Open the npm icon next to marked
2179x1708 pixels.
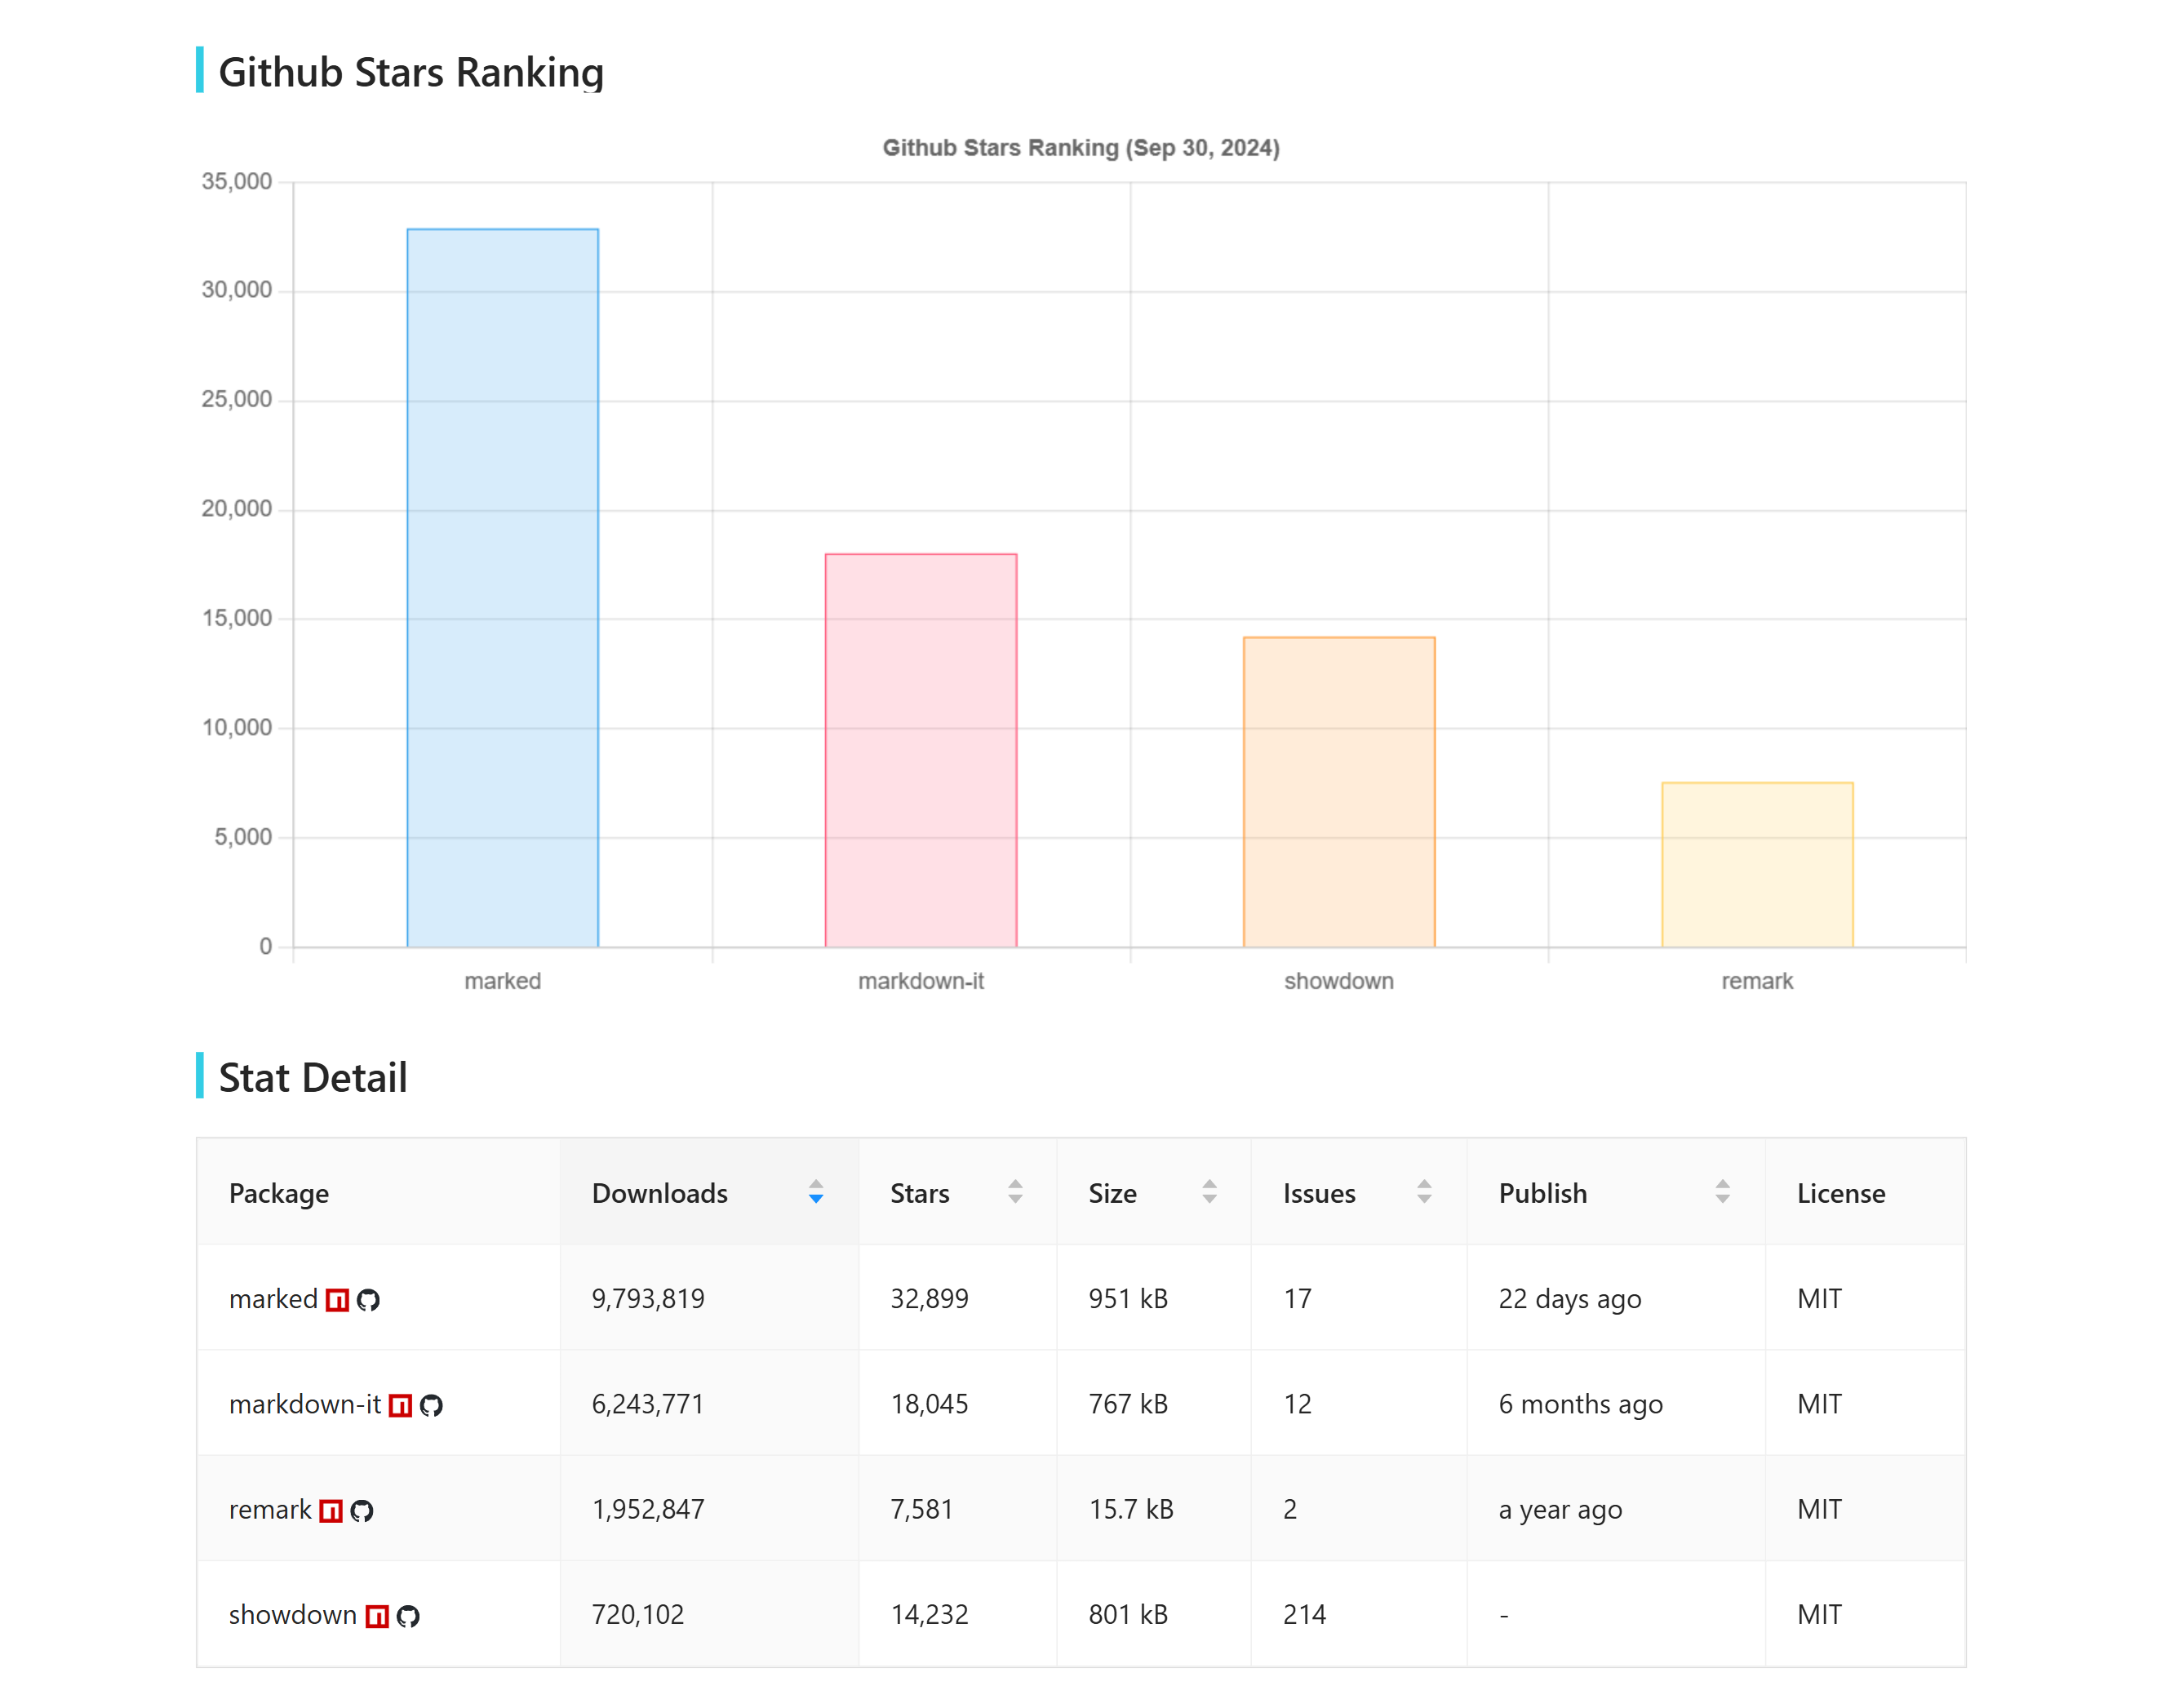click(x=338, y=1300)
